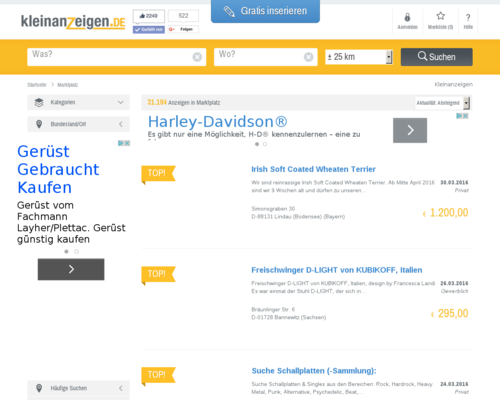Open the kleinanzeigen.DE logo homepage
The image size is (500, 400).
pyautogui.click(x=73, y=22)
